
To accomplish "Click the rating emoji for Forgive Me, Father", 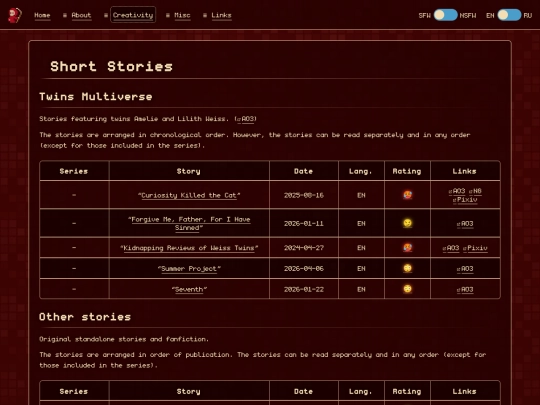I will tap(407, 223).
